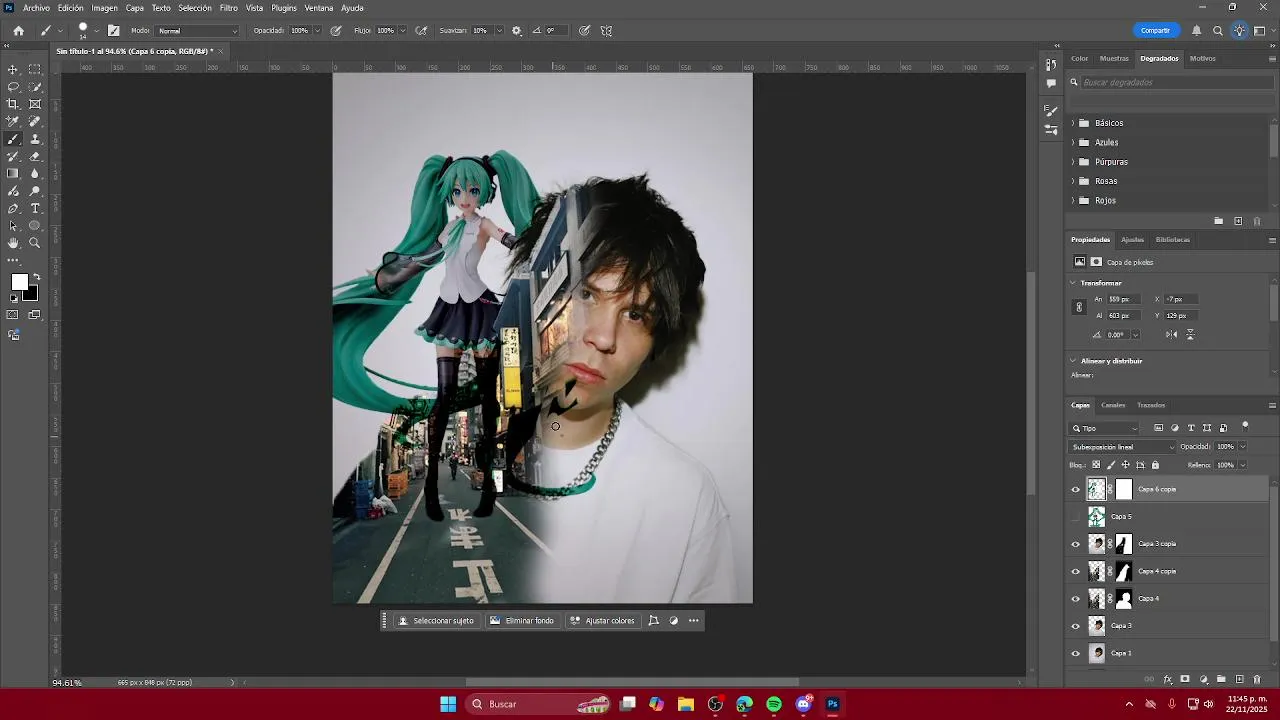The width and height of the screenshot is (1280, 720).
Task: Collapse the Transformar section
Action: pyautogui.click(x=1073, y=283)
